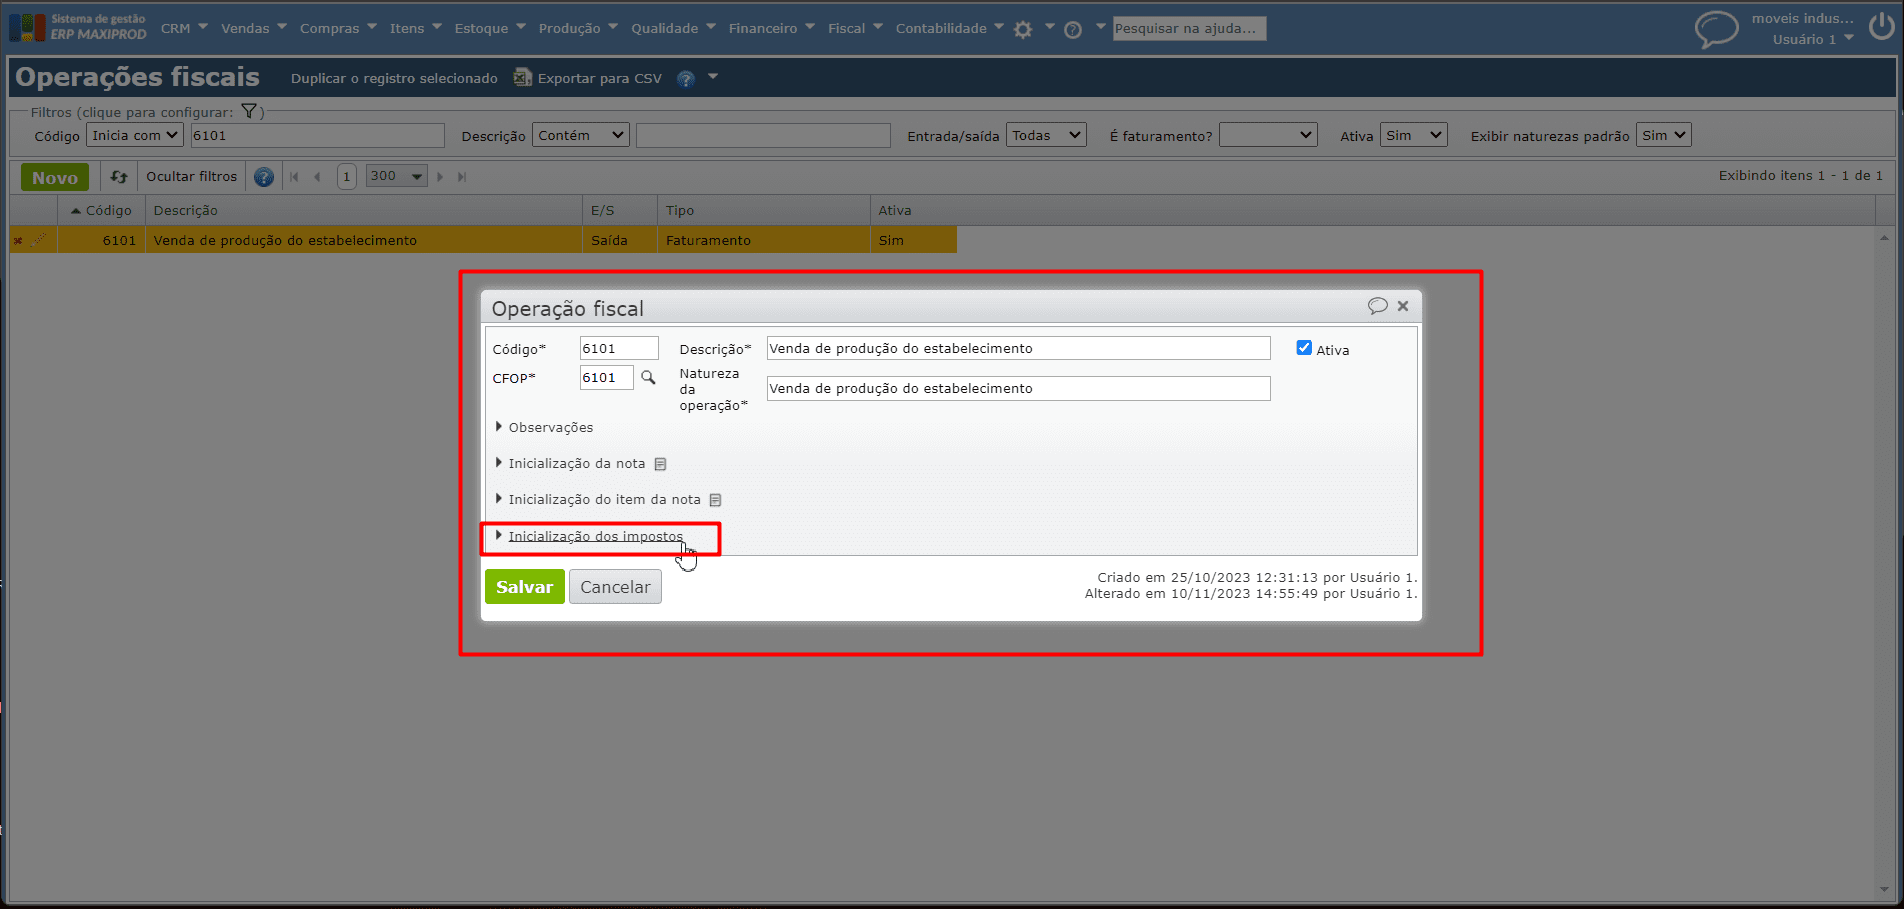Viewport: 1904px width, 909px height.
Task: Click the Pesquisar na ajuda search box
Action: tap(1189, 29)
